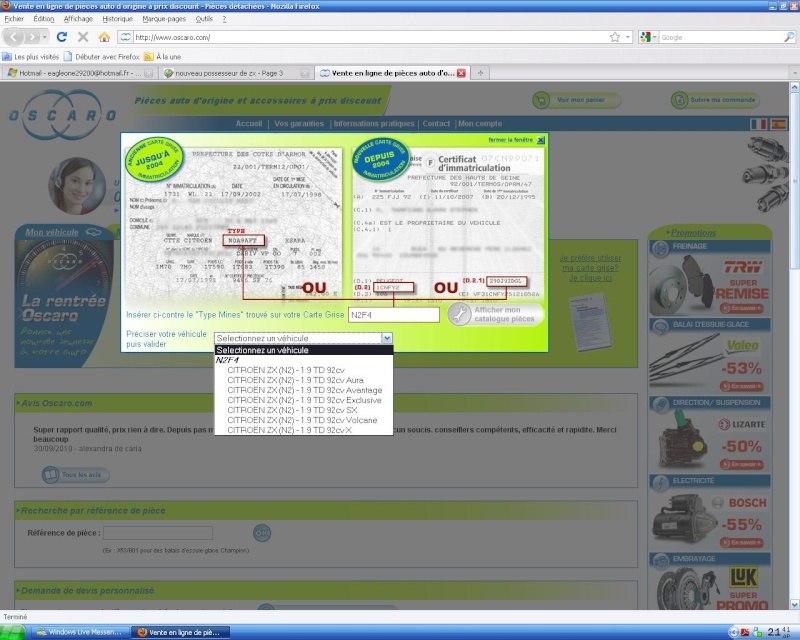
Task: Open the Firefox home page icon
Action: [104, 37]
